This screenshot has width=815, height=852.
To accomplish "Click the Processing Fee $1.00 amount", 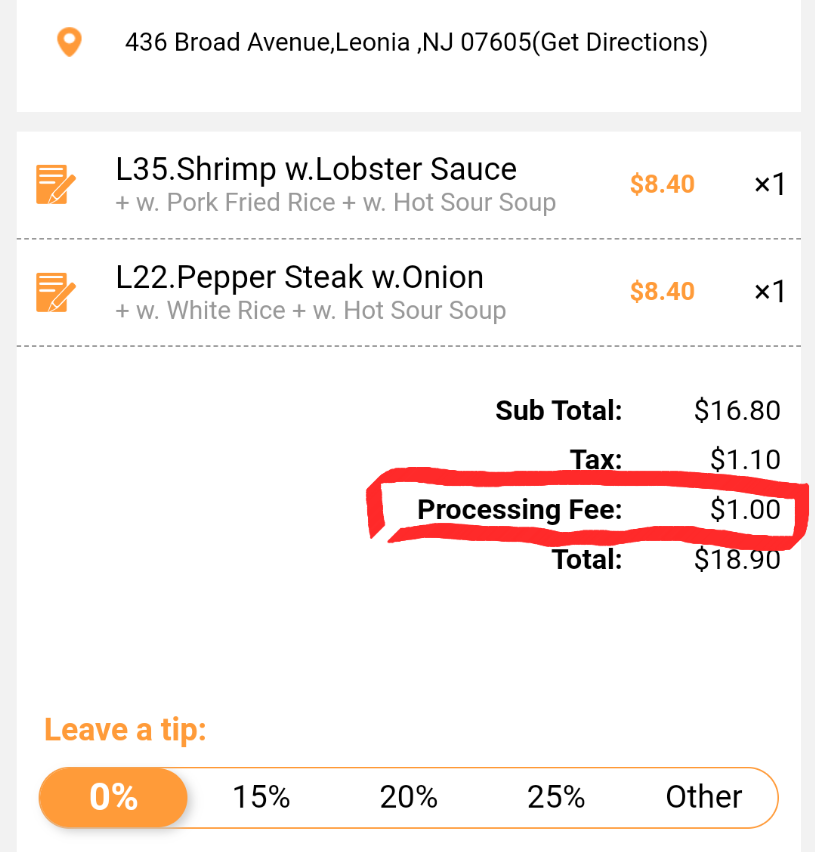I will point(745,510).
